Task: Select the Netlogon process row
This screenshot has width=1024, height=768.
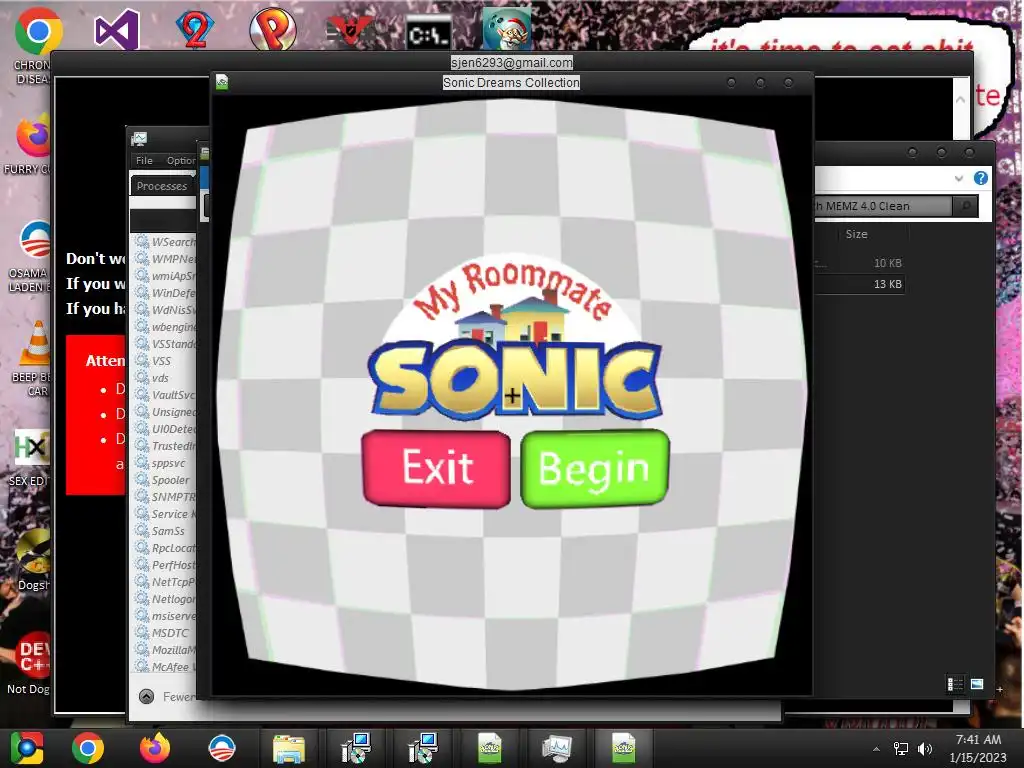Action: click(x=165, y=599)
